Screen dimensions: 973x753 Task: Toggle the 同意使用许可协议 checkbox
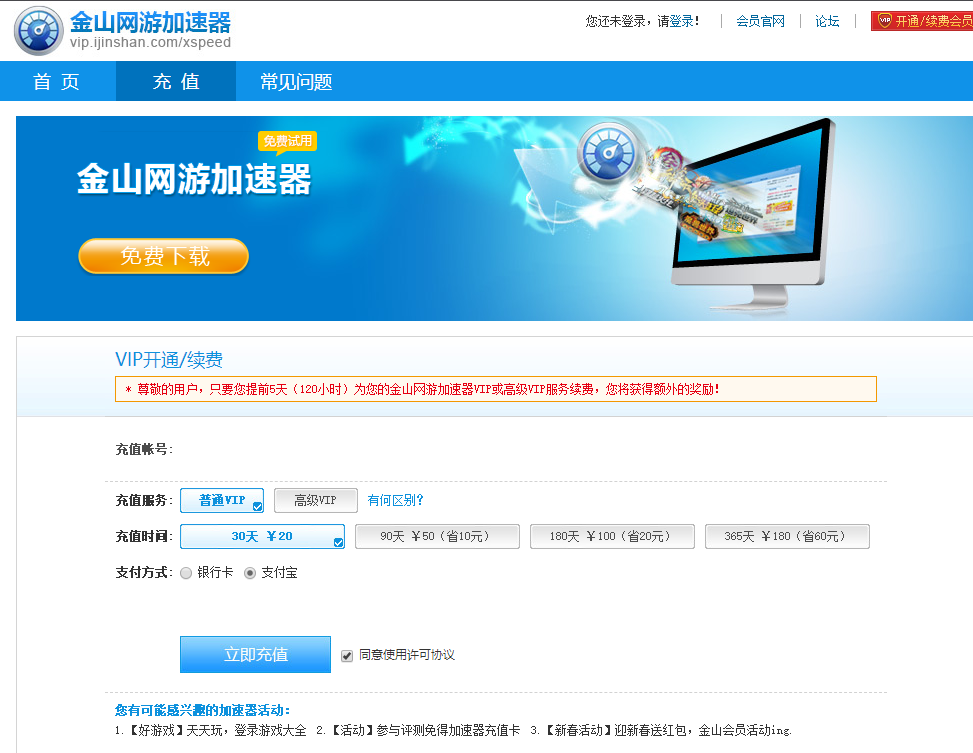[347, 656]
